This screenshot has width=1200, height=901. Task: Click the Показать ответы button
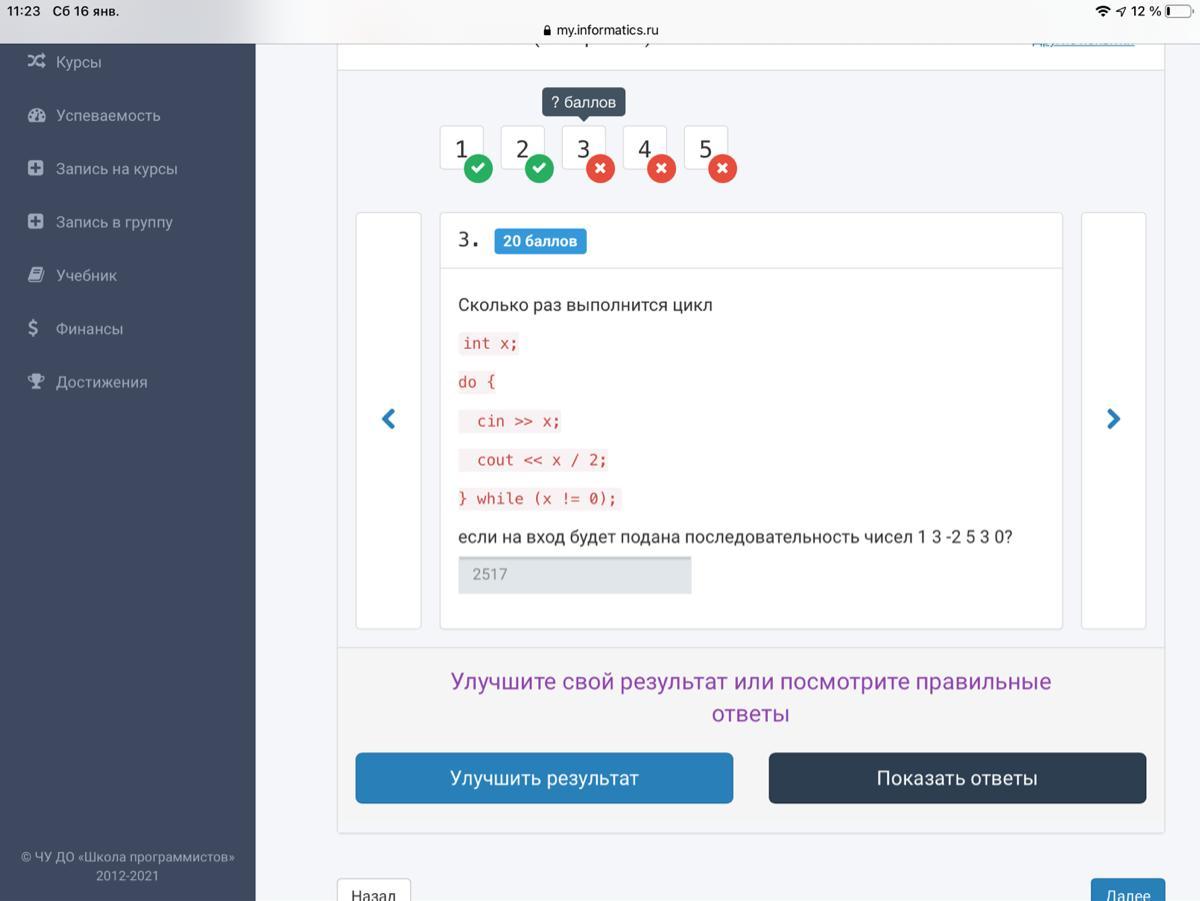(957, 778)
